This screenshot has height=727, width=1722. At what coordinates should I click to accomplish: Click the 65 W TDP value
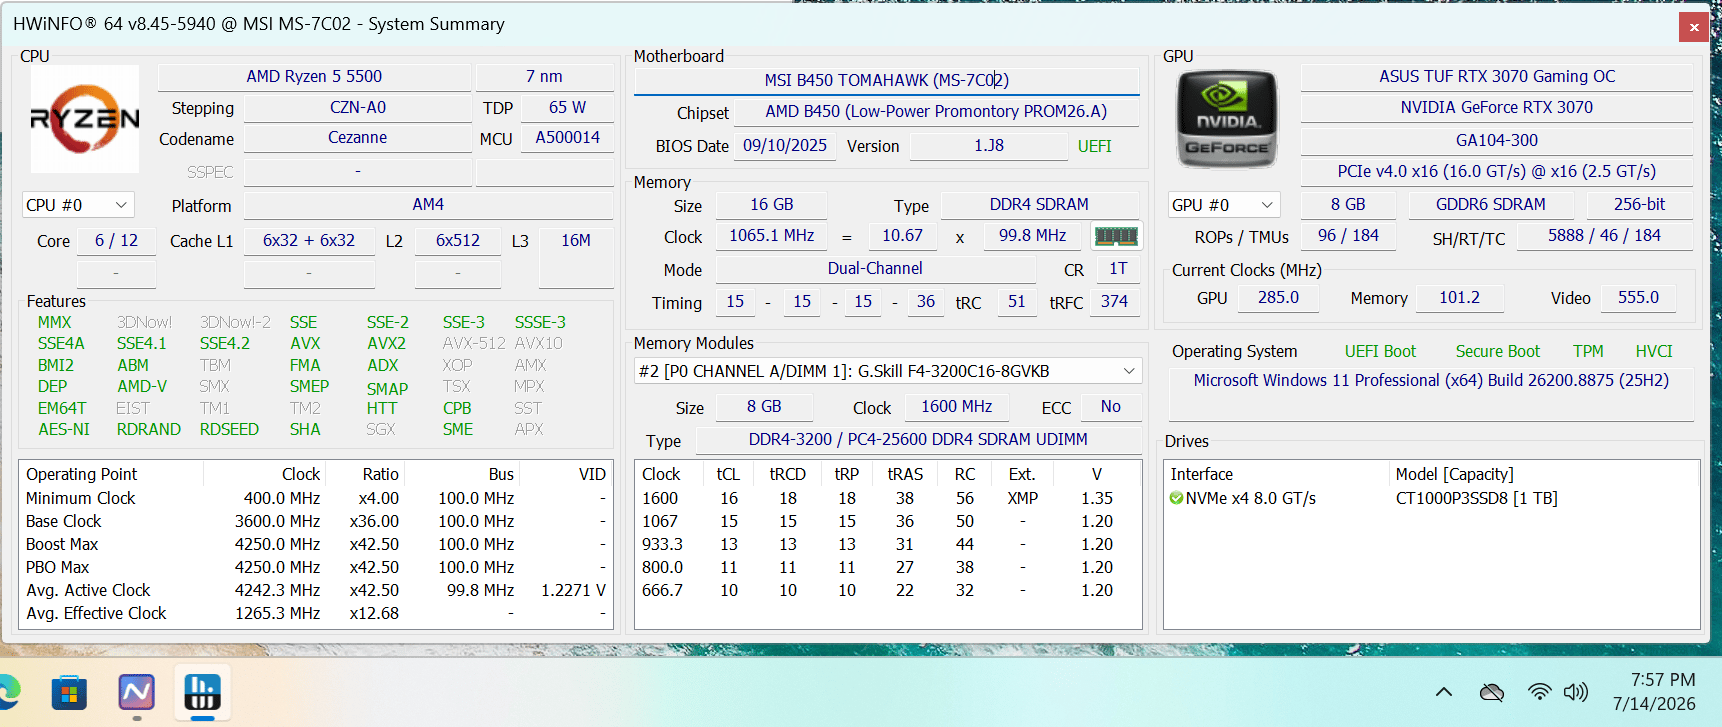coord(567,107)
